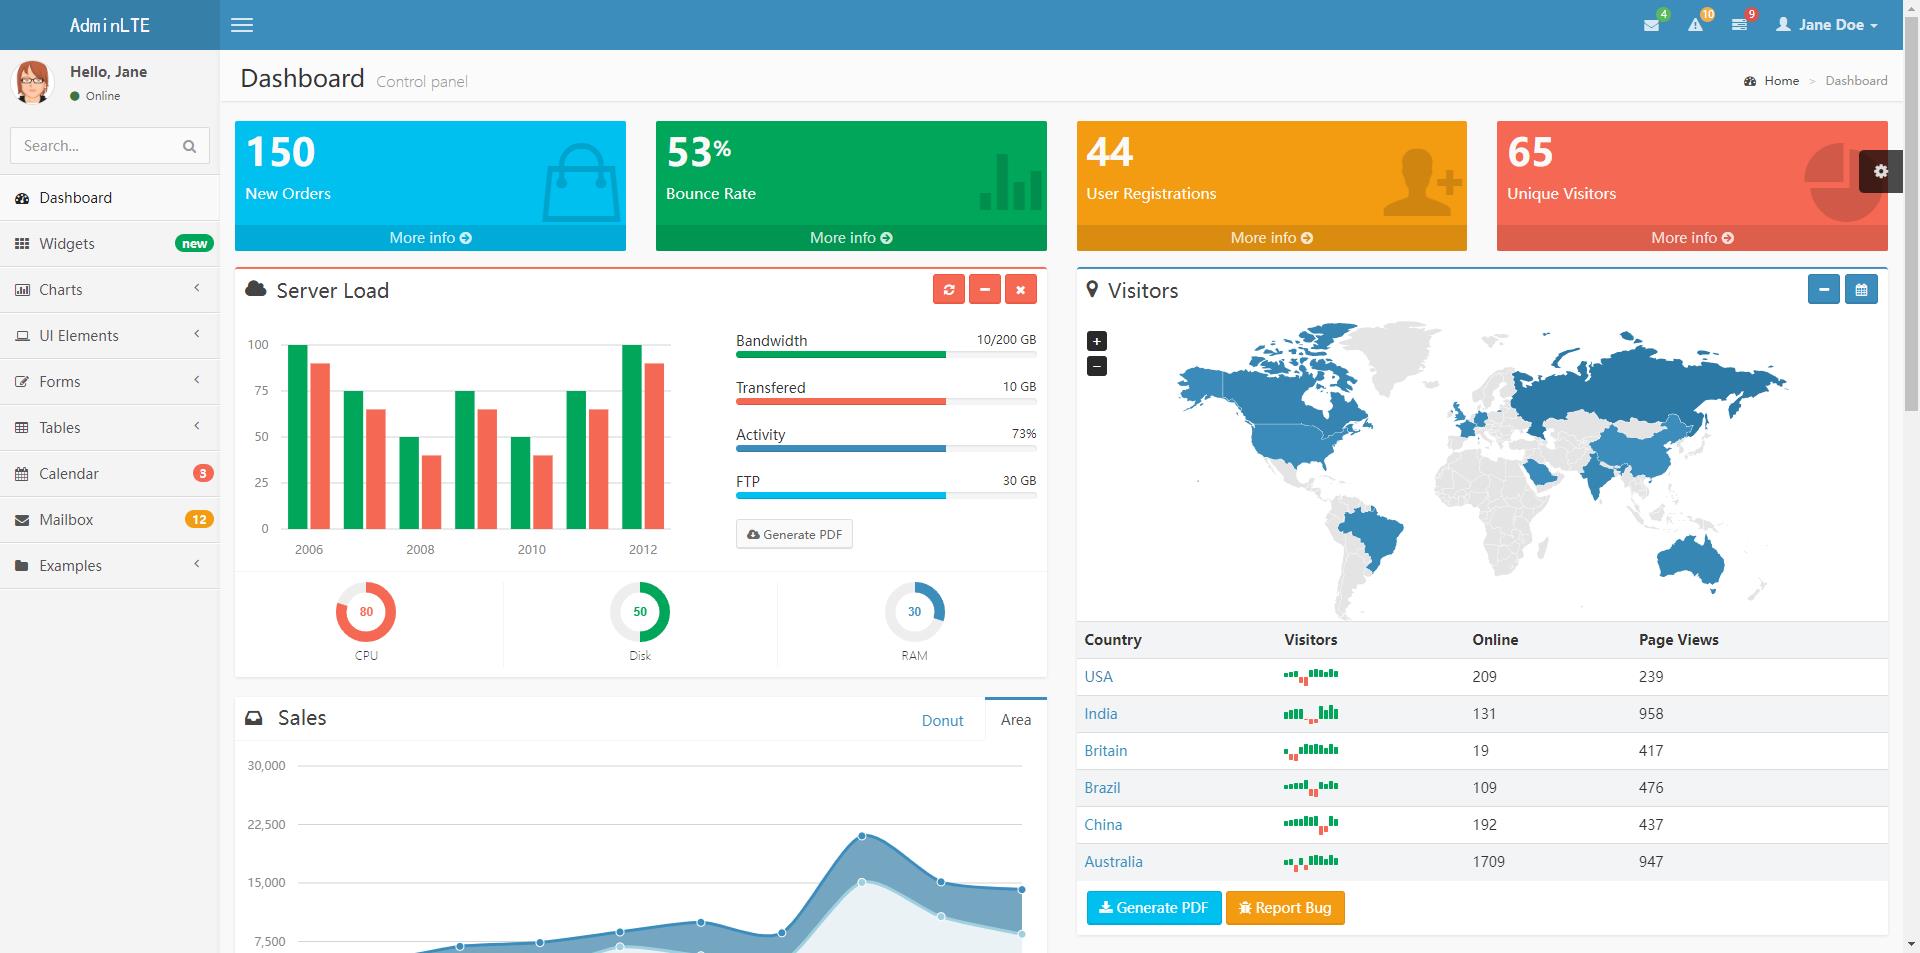Image resolution: width=1920 pixels, height=953 pixels.
Task: Click the Visitors map marker icon
Action: pos(1092,290)
